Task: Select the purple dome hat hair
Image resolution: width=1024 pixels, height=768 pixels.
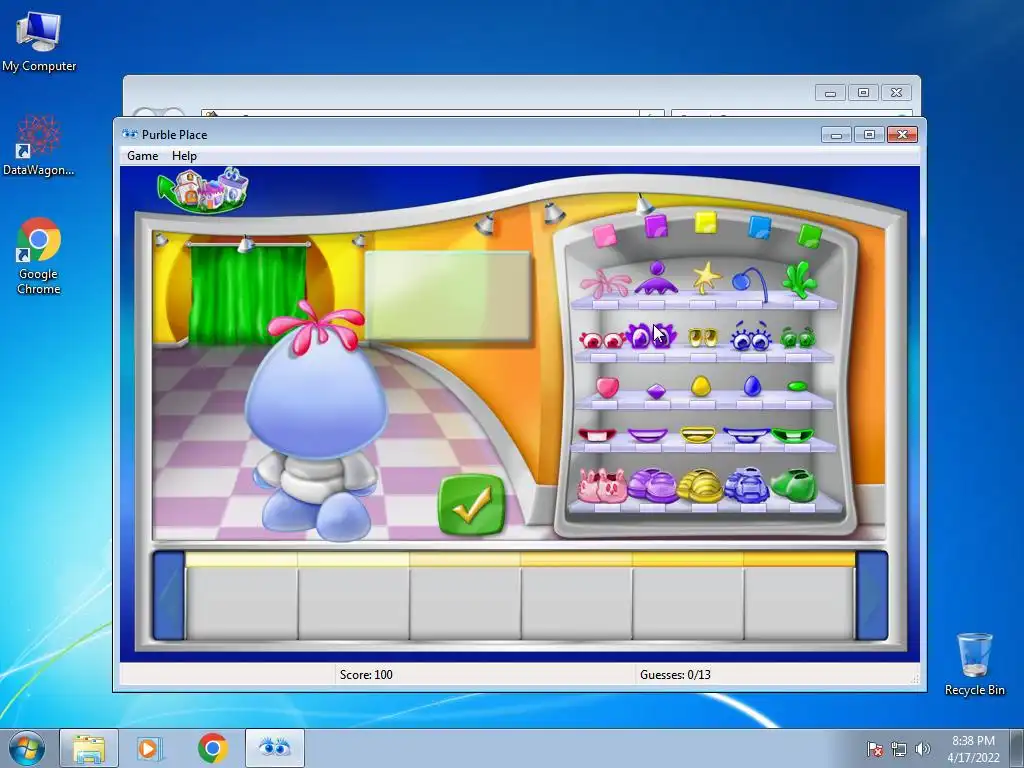Action: (656, 279)
